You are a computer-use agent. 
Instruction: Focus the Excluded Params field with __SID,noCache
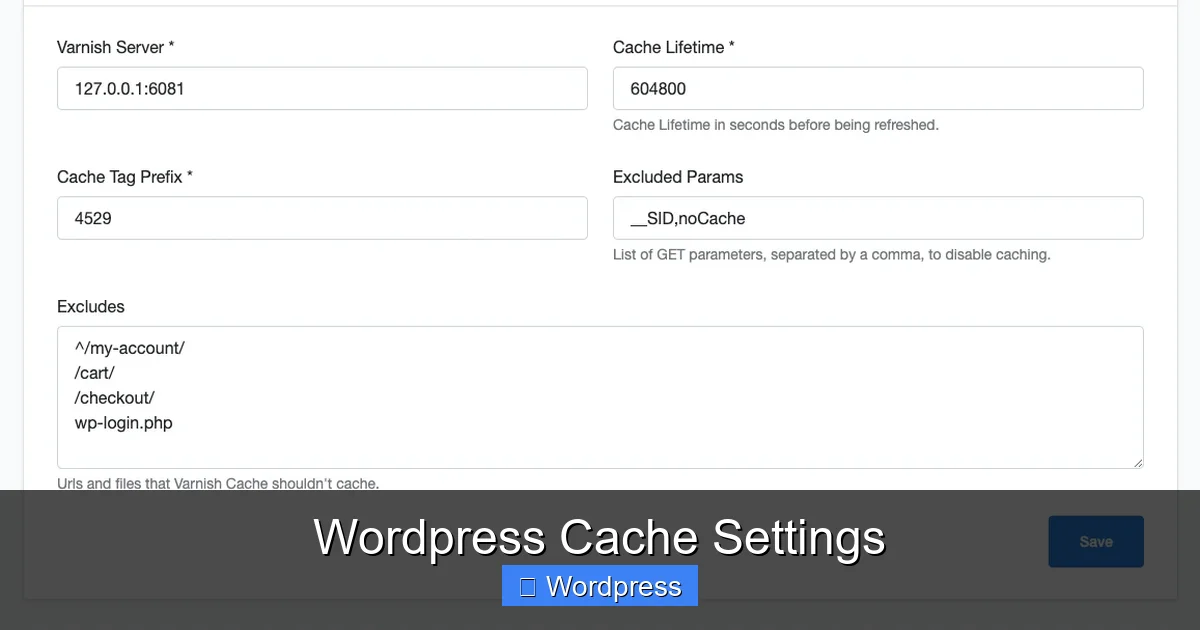pos(877,218)
